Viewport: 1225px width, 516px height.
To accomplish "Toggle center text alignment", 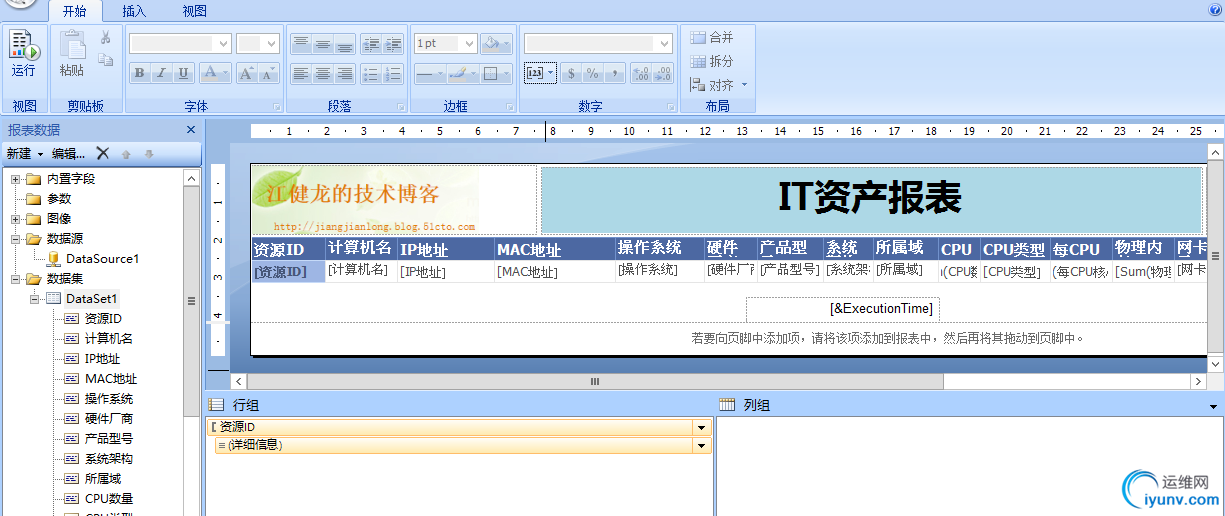I will coord(323,74).
